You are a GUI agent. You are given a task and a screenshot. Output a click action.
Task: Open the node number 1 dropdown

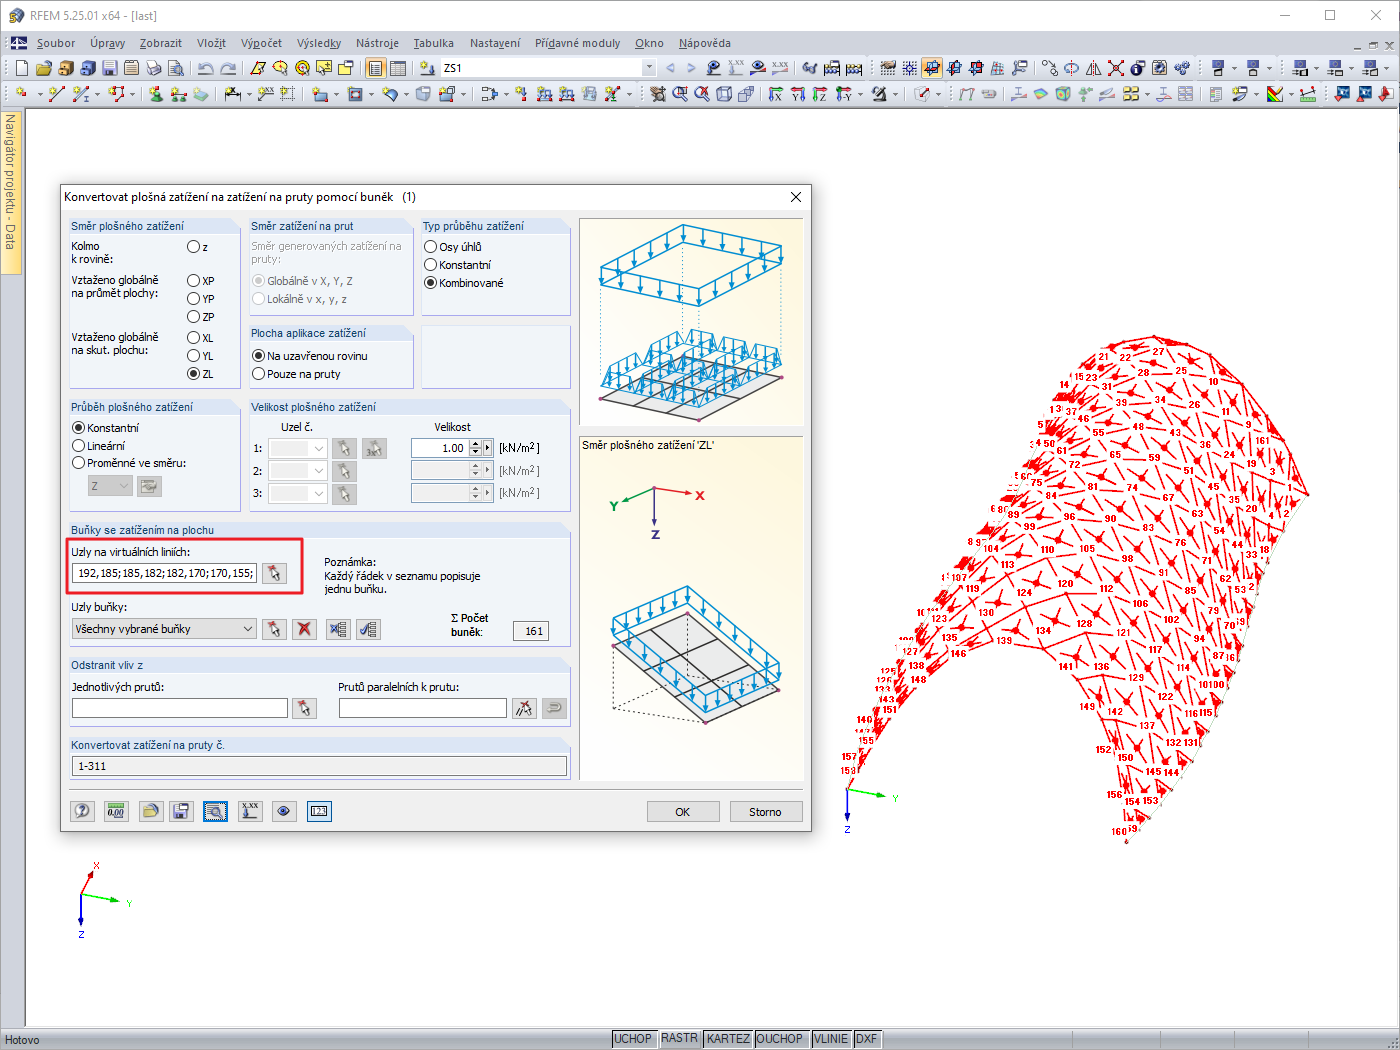319,449
